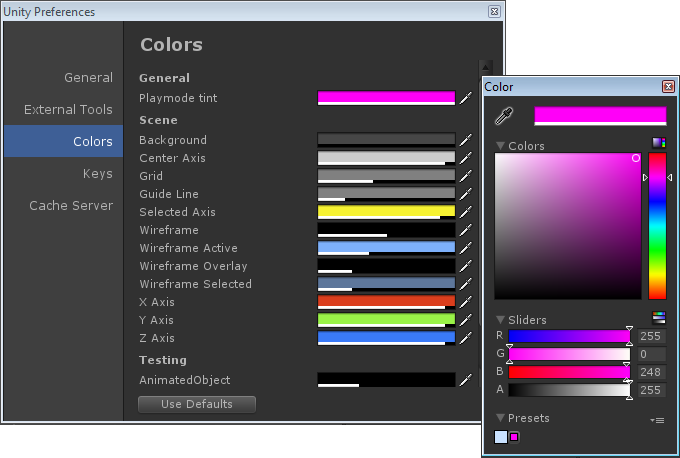680x458 pixels.
Task: Collapse the Sliders section
Action: (x=501, y=320)
